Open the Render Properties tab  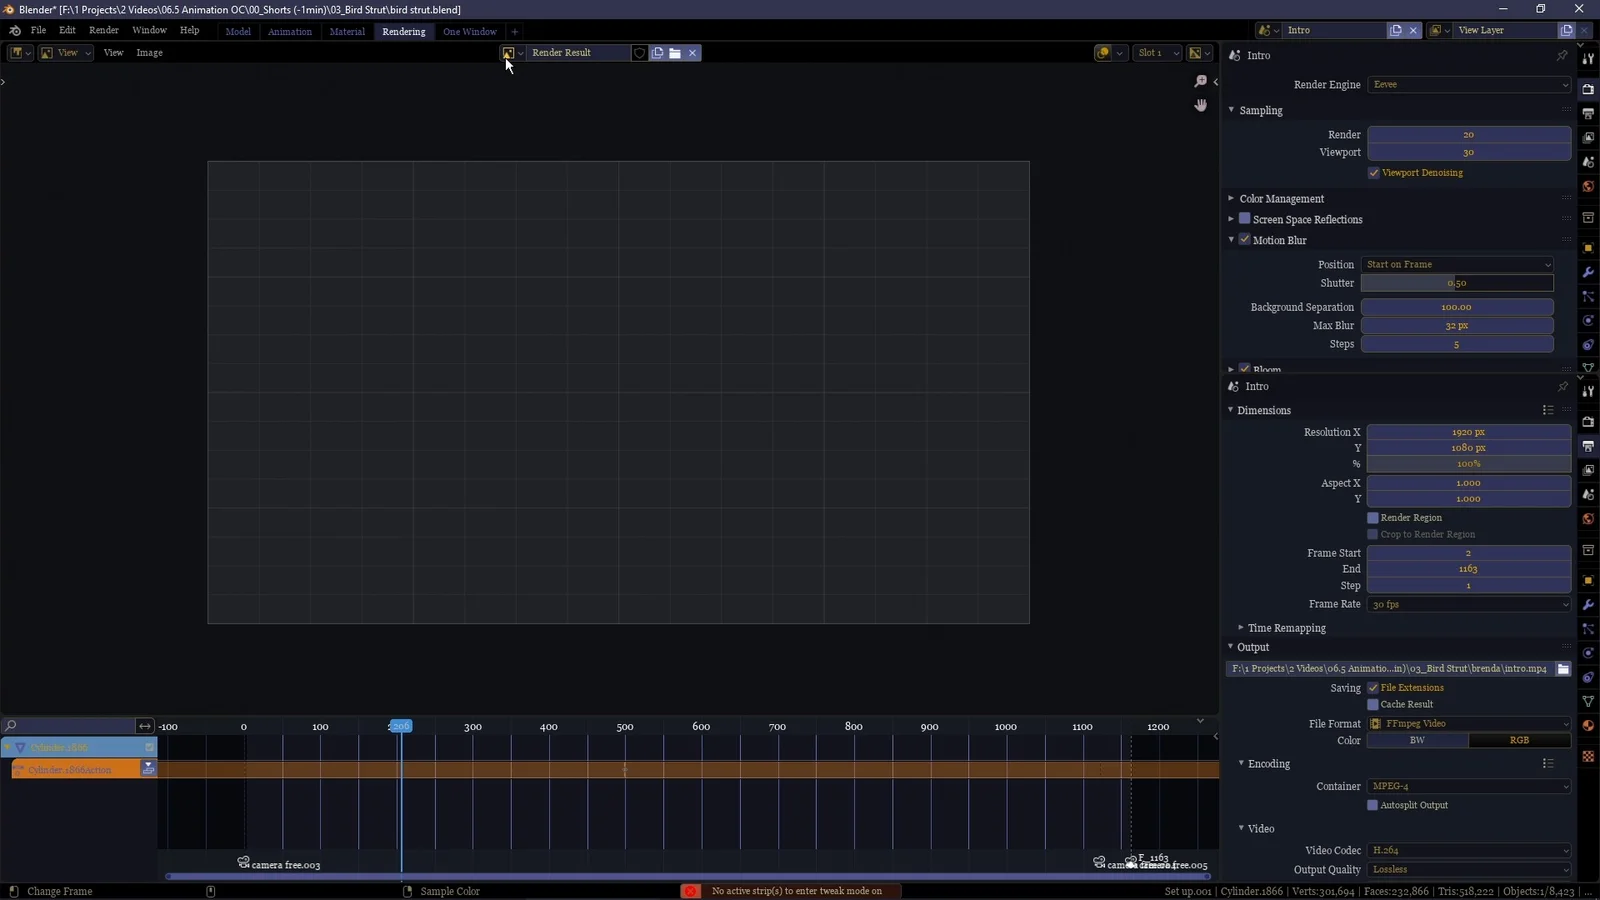pos(1588,89)
